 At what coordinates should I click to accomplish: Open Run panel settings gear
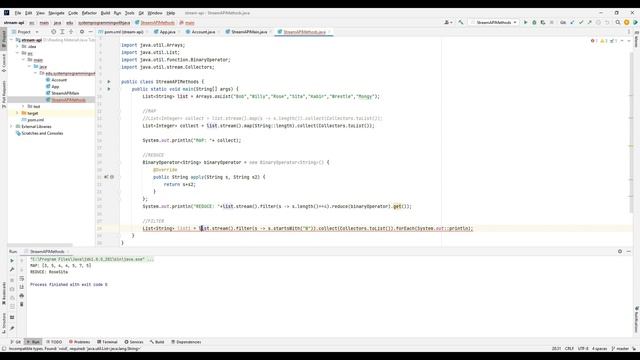pos(620,251)
